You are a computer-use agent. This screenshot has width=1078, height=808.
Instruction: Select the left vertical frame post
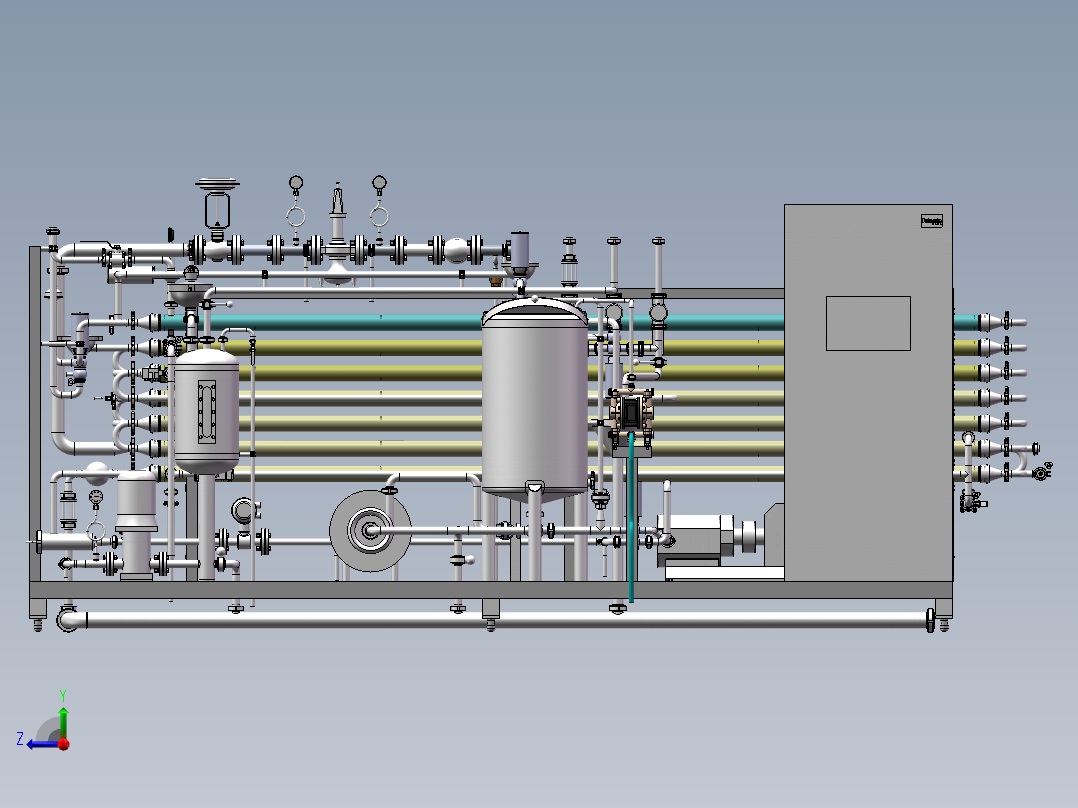(x=35, y=414)
